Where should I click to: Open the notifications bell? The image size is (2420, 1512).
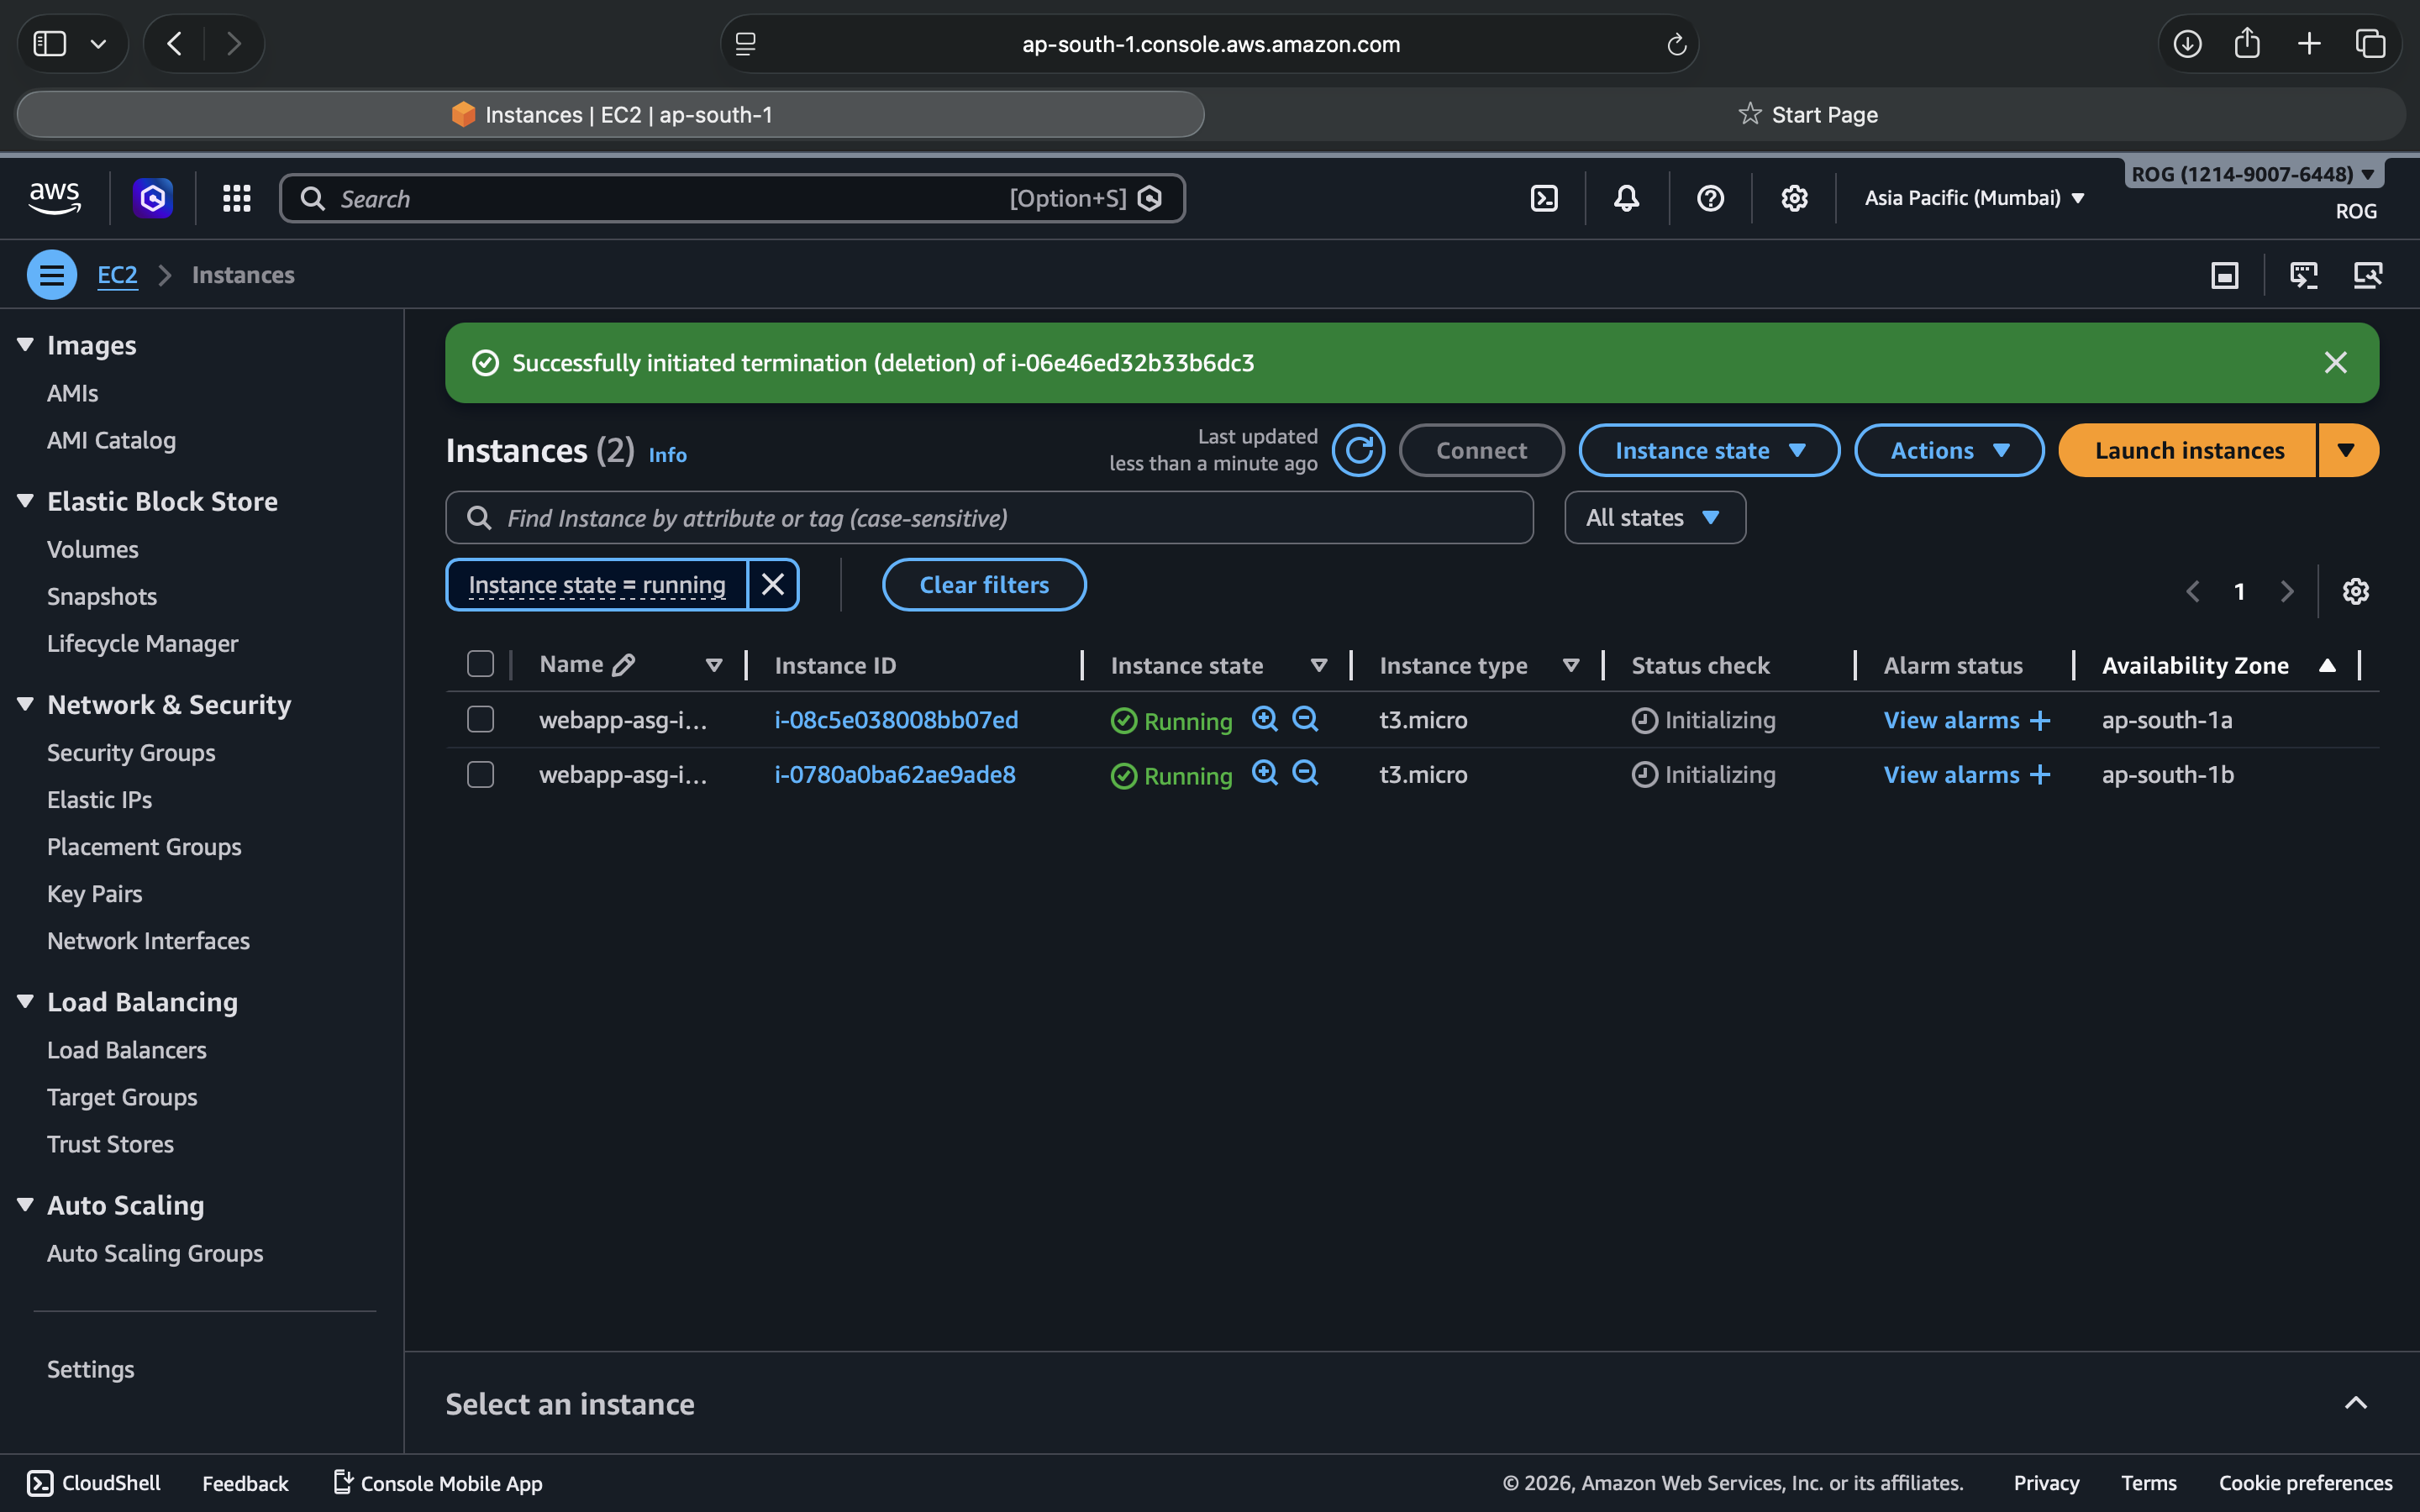click(1626, 198)
